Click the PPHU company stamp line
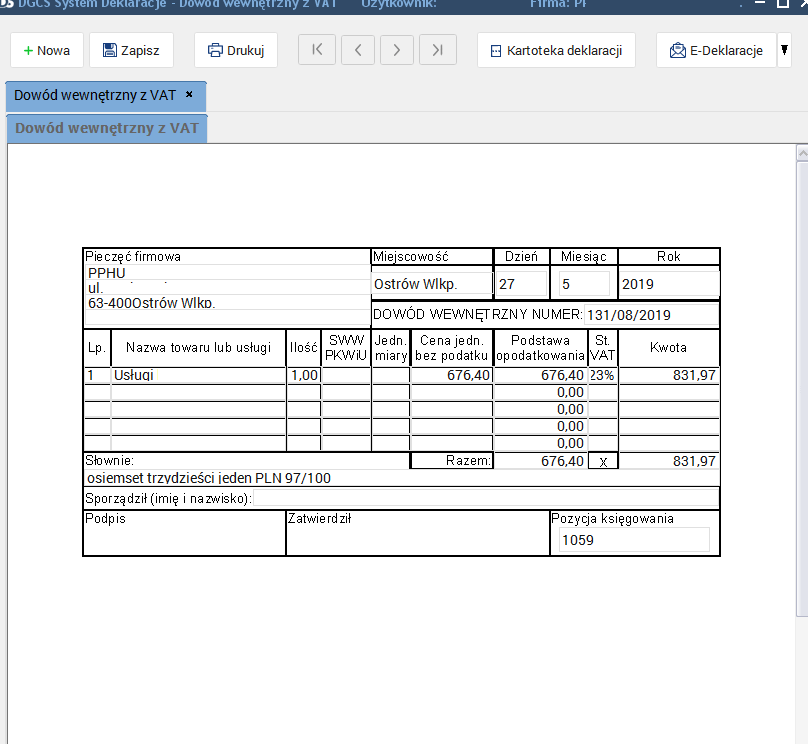Screen dimensions: 808x744 228,273
